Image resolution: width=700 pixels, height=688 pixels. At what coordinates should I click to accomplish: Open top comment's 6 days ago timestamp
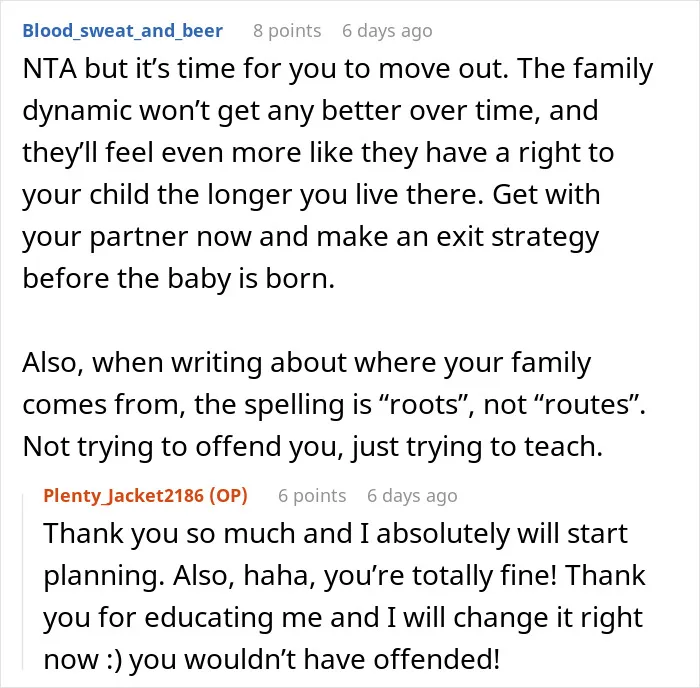387,31
